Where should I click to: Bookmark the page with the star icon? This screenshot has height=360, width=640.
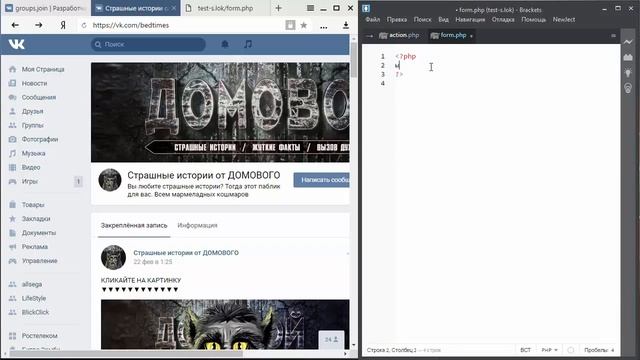tap(304, 25)
